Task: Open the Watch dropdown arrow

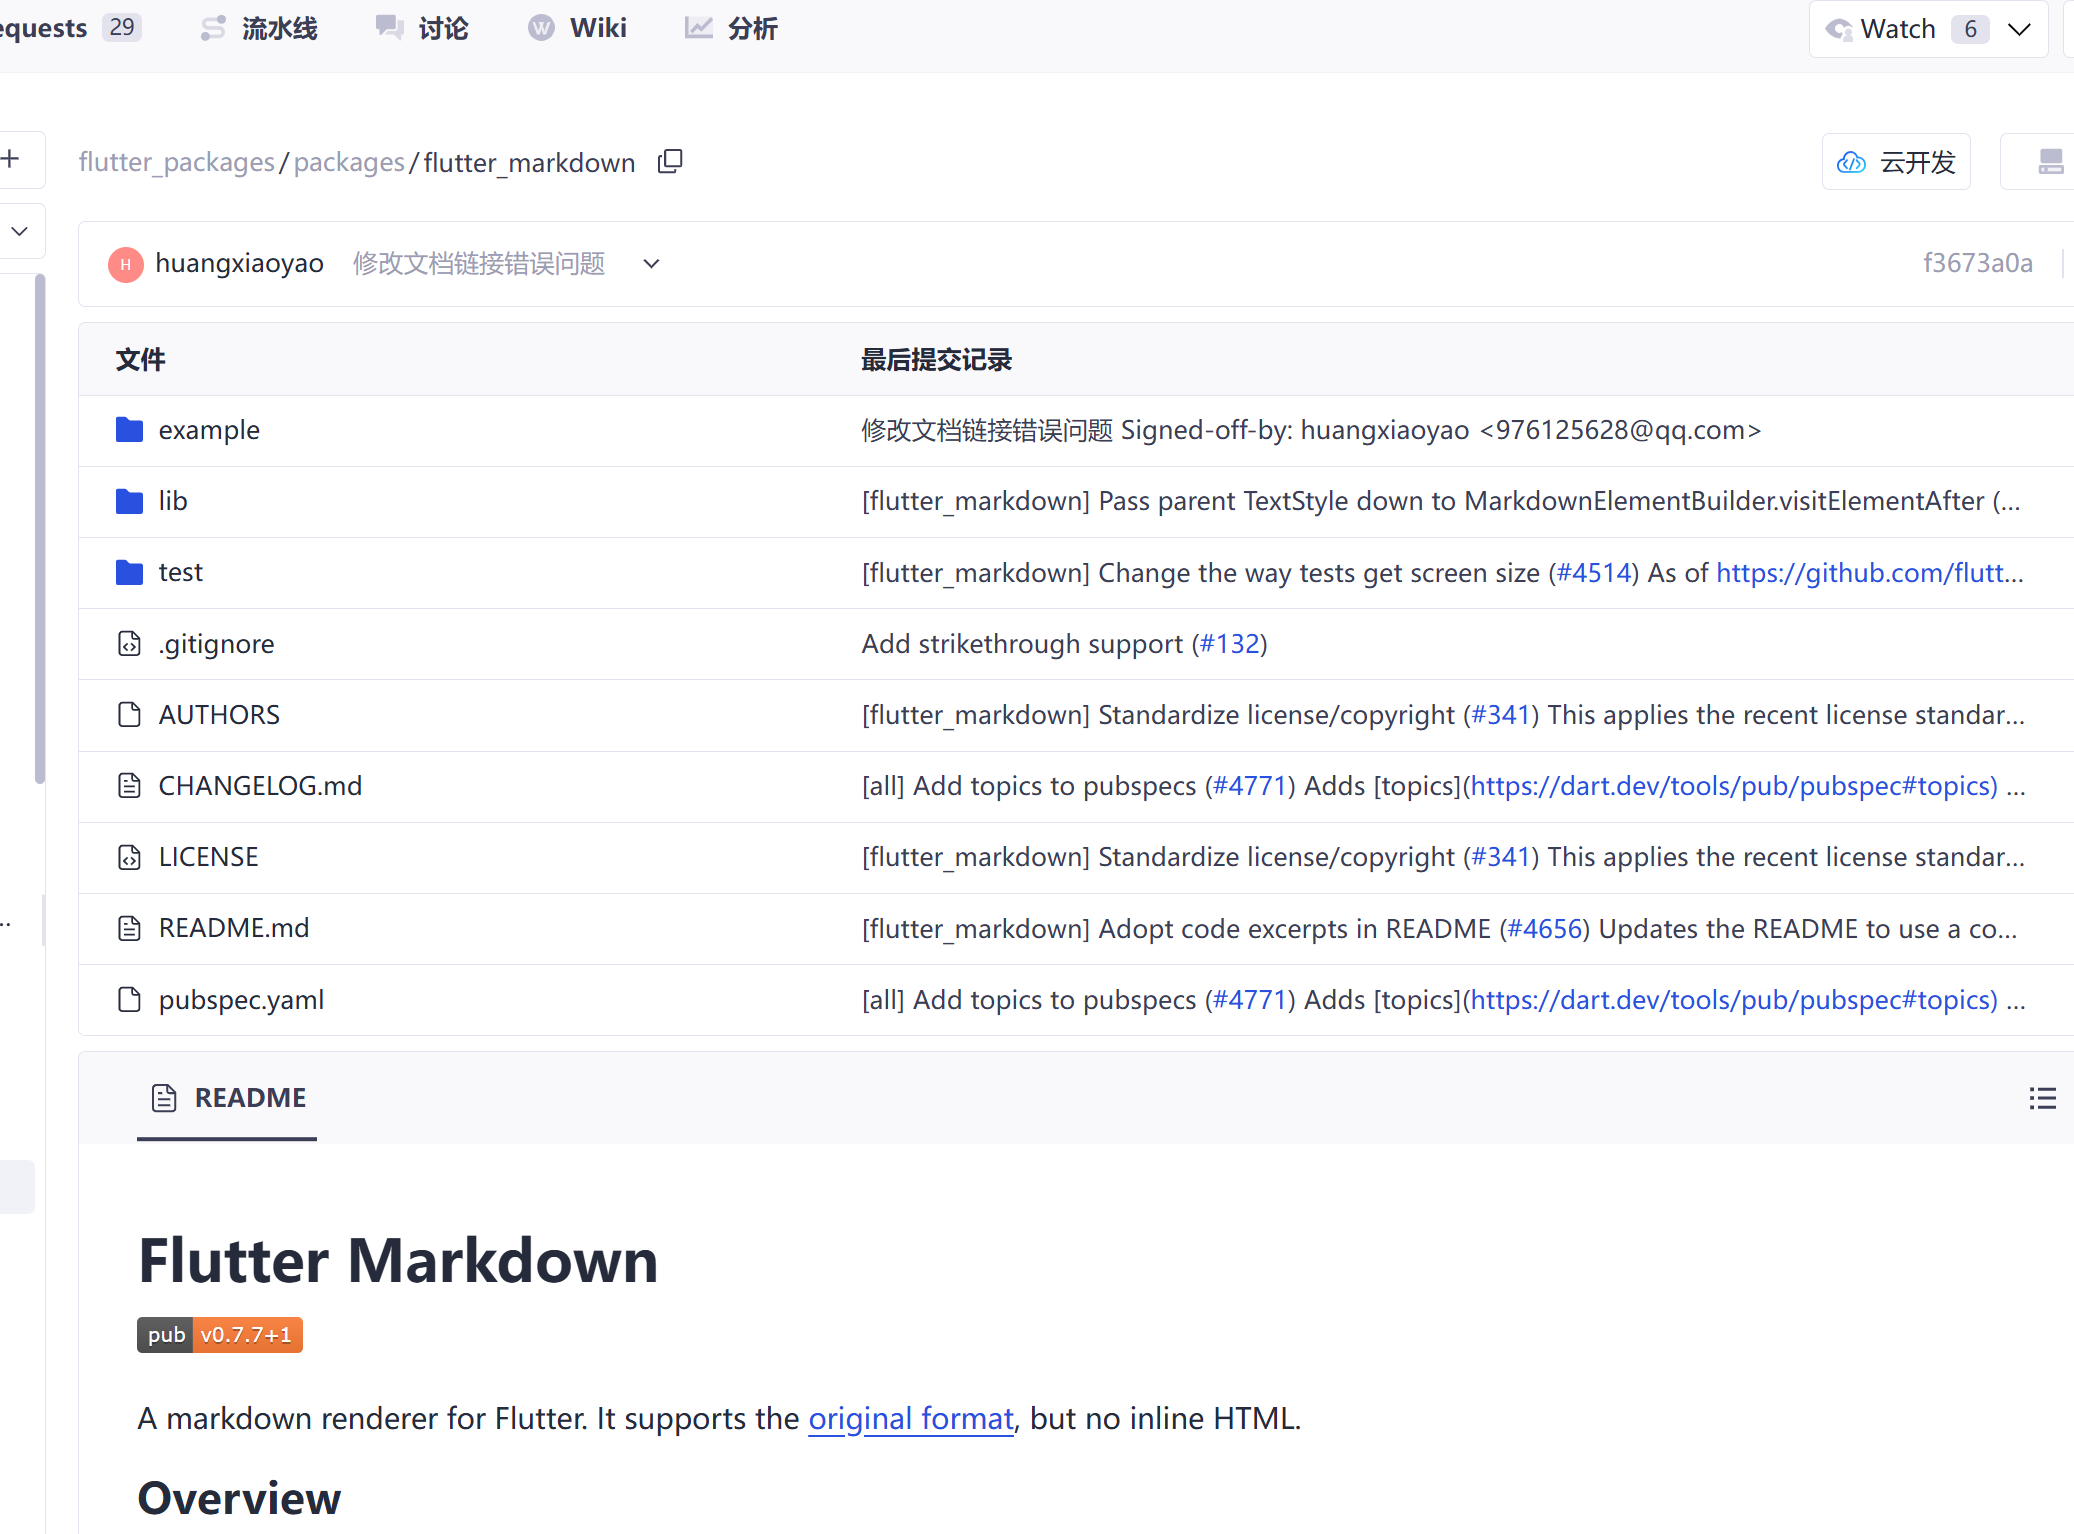Action: pos(2020,29)
